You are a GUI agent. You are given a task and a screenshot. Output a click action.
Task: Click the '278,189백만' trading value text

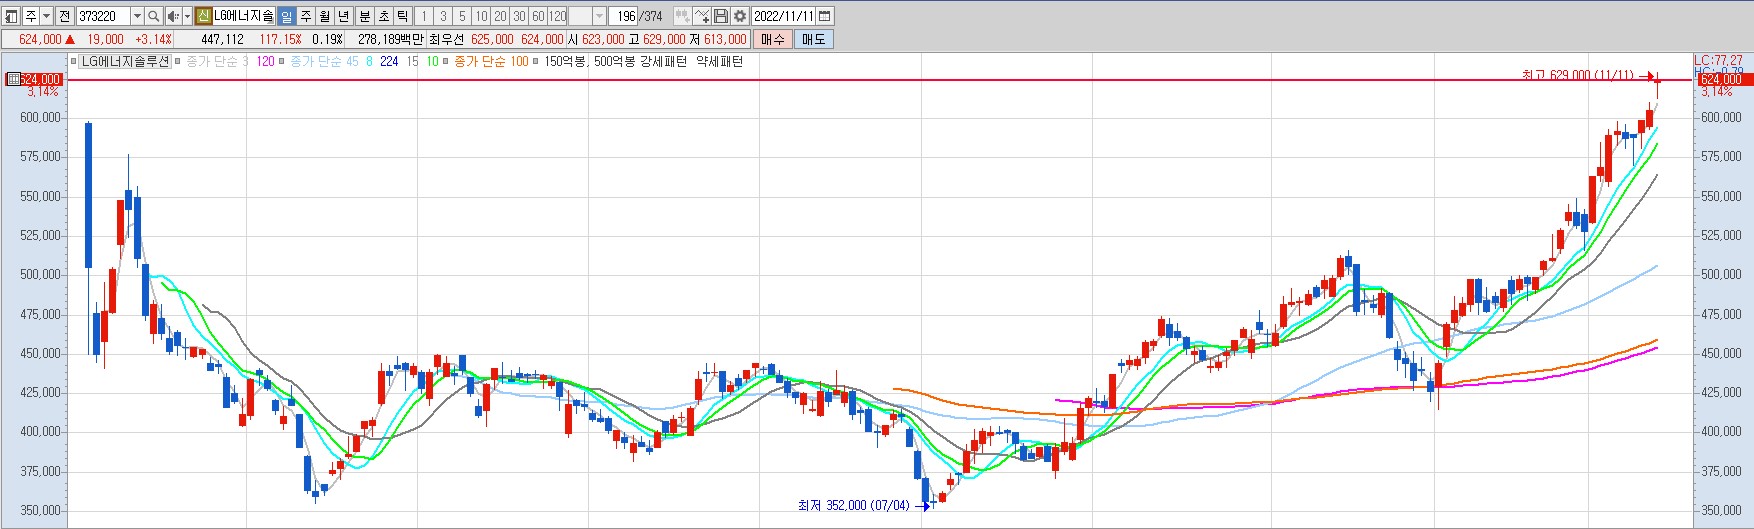pyautogui.click(x=391, y=39)
